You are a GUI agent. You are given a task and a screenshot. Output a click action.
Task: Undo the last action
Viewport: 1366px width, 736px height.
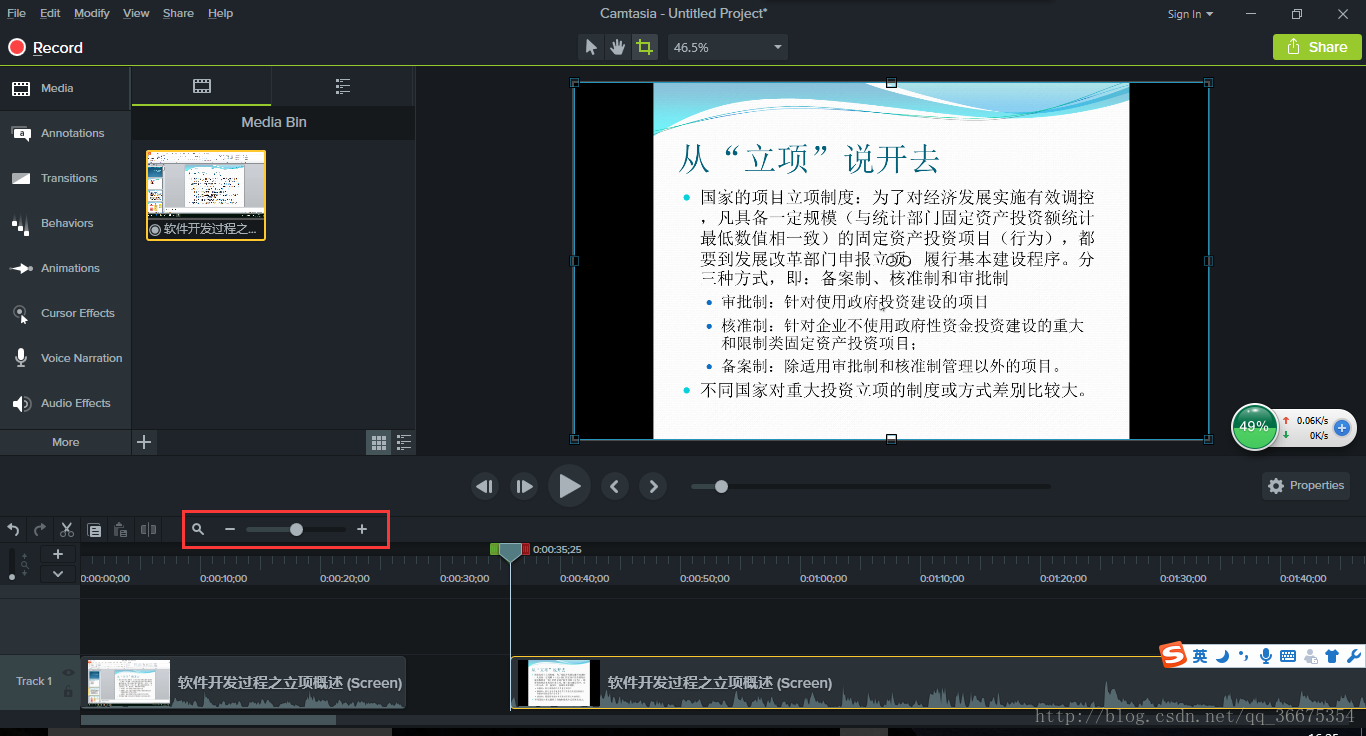pos(13,529)
